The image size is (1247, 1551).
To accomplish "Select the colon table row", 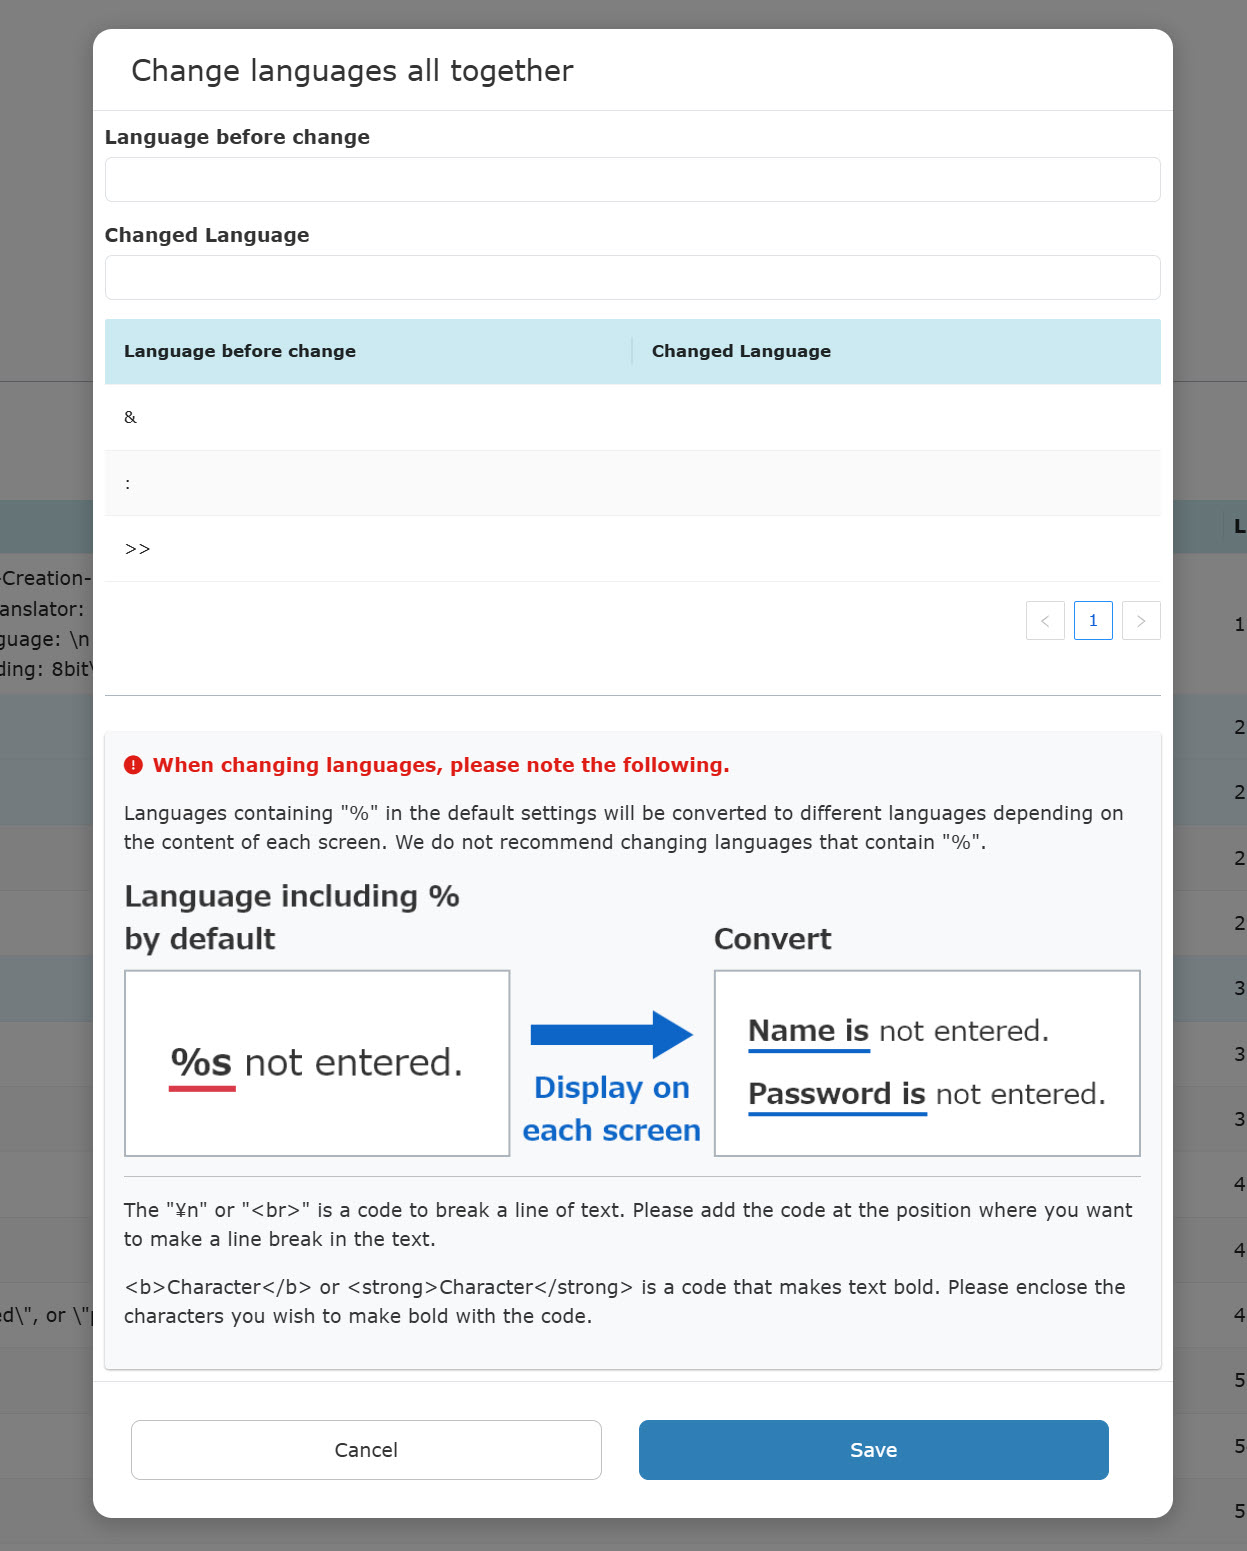I will [632, 484].
